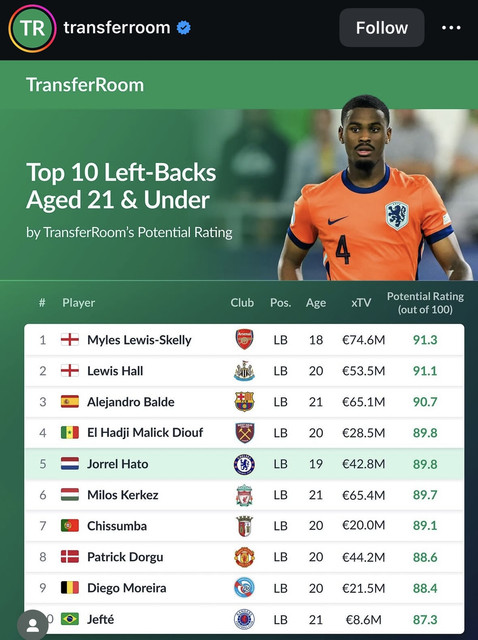The height and width of the screenshot is (640, 478).
Task: Open the three-dot more options menu
Action: [x=451, y=28]
